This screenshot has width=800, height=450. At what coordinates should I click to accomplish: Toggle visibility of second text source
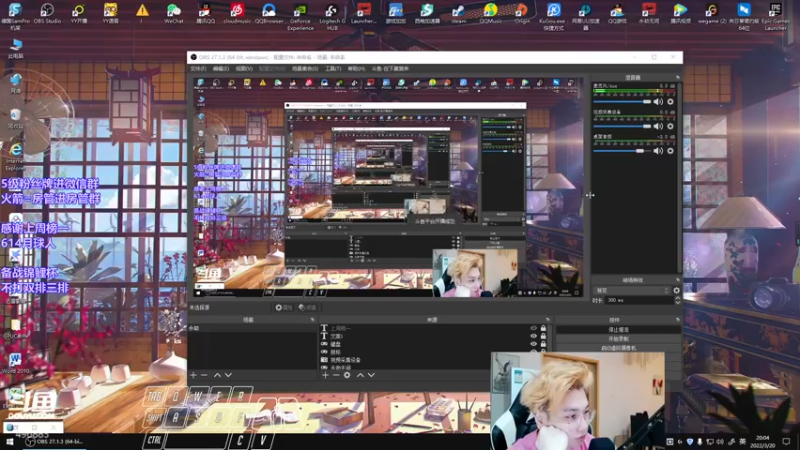[534, 336]
